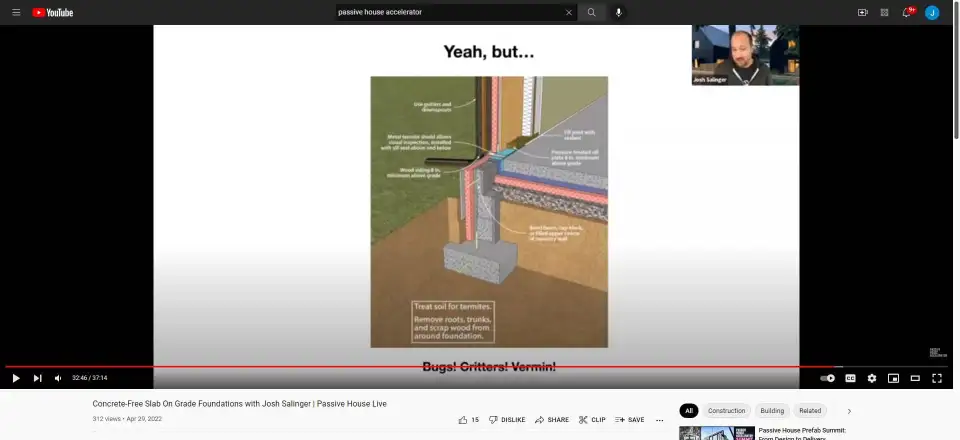Toggle theater mode view
Viewport: 960px width, 440px height.
pos(915,378)
